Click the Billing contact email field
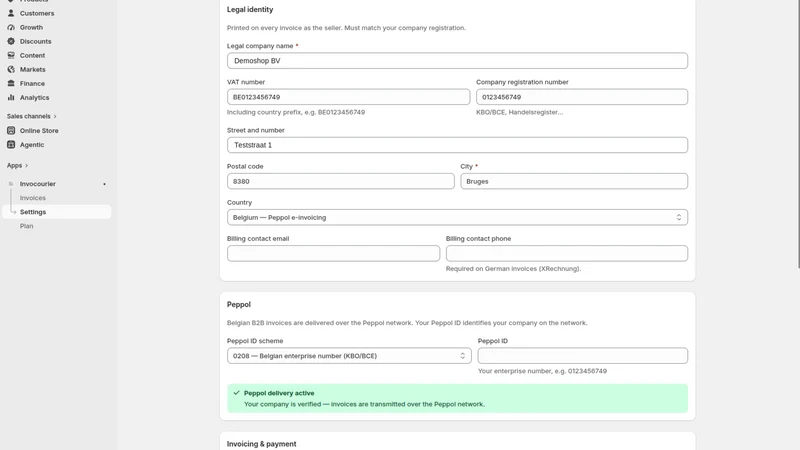This screenshot has width=800, height=450. pyautogui.click(x=333, y=254)
